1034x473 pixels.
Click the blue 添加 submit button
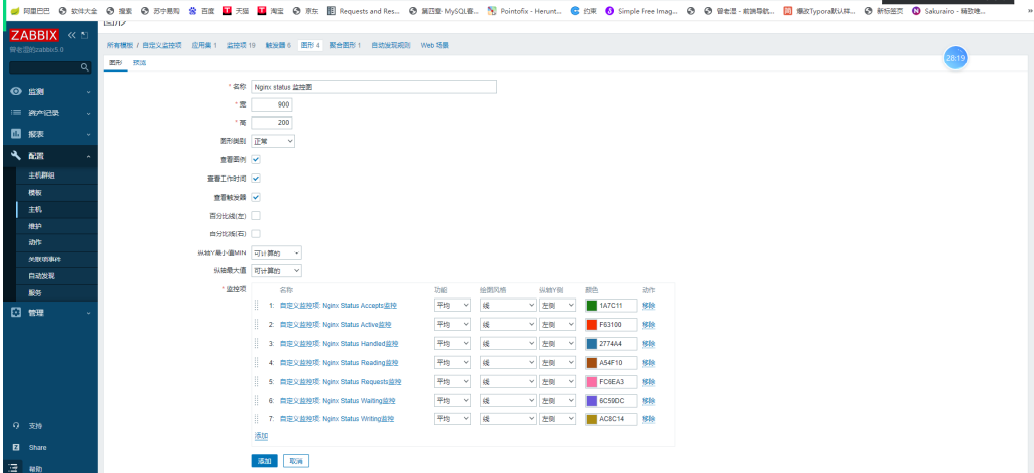tap(264, 461)
